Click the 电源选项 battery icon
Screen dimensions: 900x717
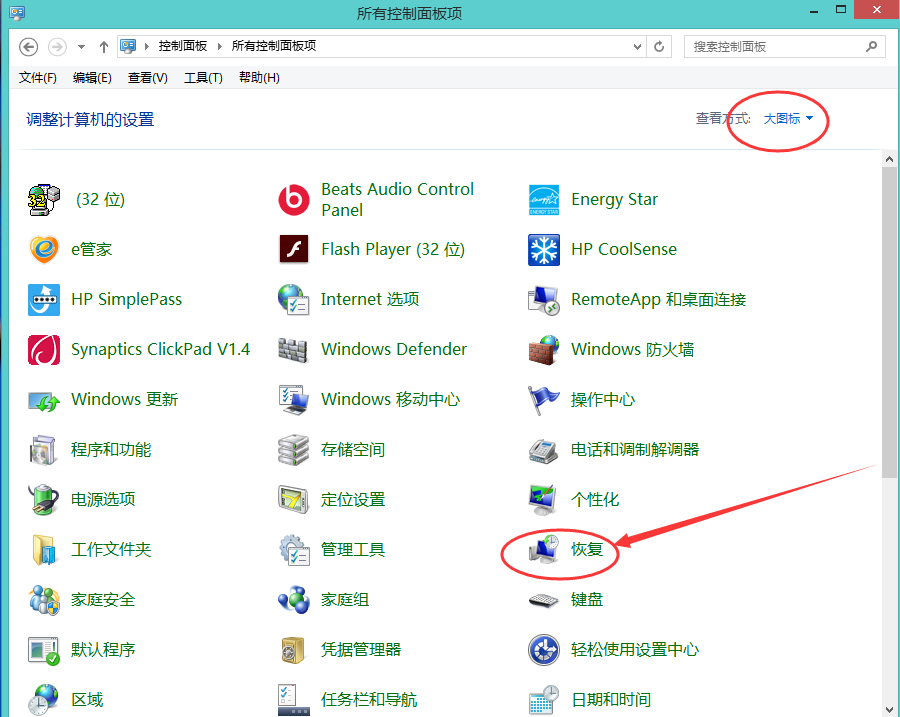(x=44, y=499)
